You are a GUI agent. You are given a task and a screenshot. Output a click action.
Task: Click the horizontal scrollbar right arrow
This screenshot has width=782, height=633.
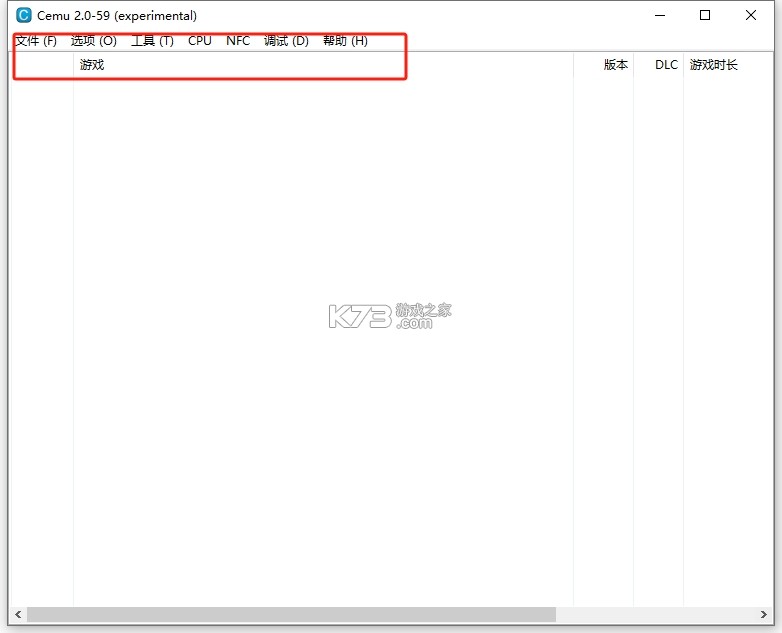[x=764, y=614]
